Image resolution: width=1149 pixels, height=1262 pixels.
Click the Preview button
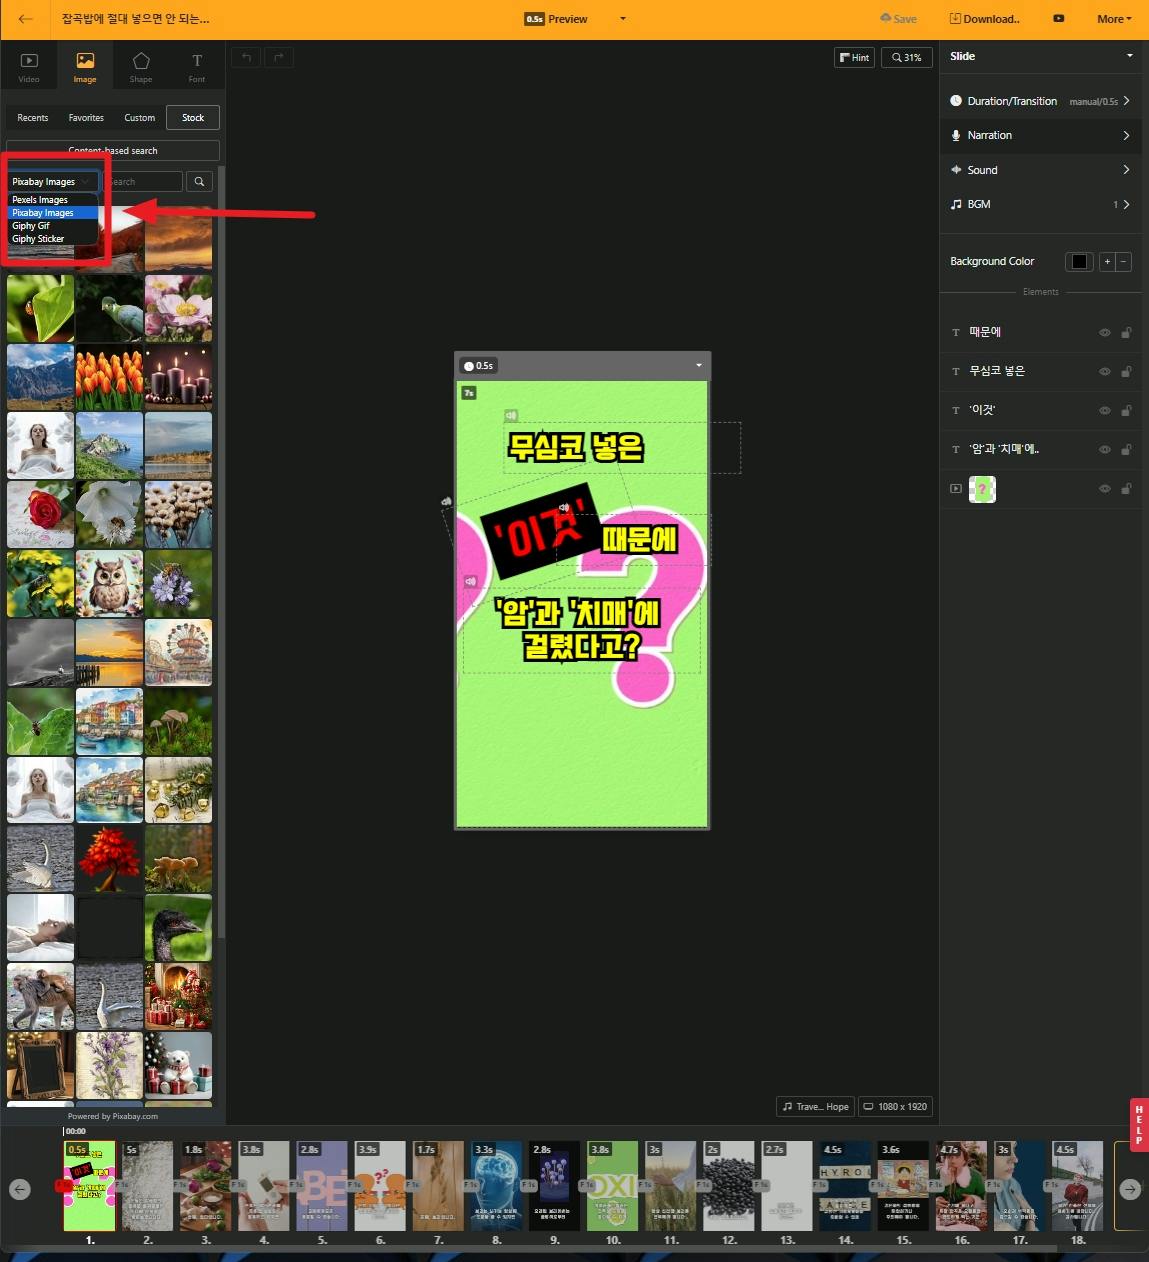point(557,19)
